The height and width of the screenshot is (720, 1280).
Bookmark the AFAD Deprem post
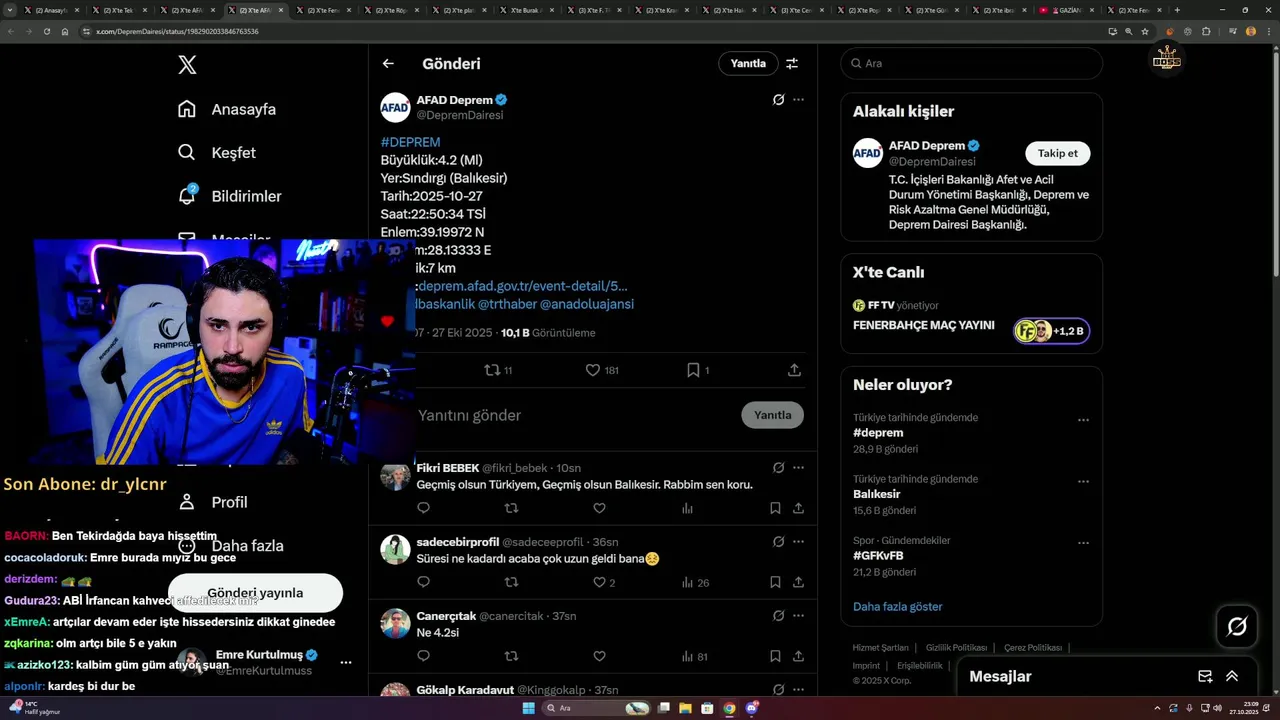693,370
